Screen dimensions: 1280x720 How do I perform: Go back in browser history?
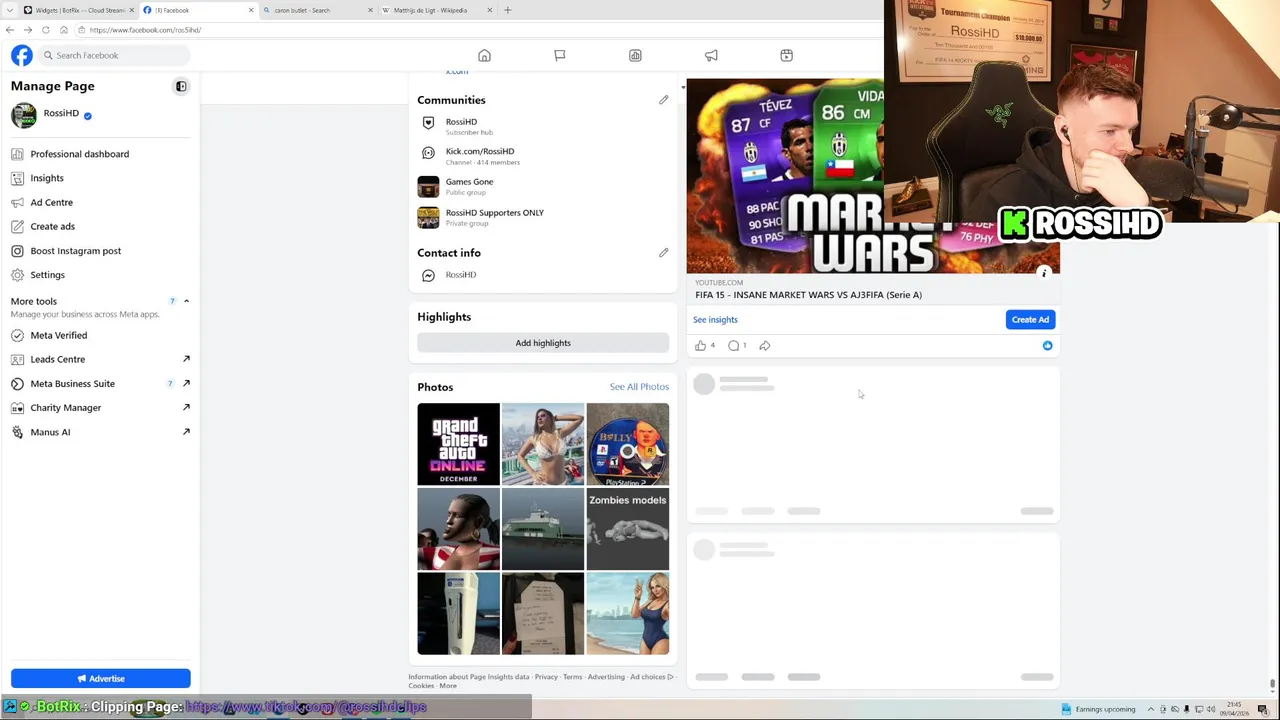coord(10,30)
